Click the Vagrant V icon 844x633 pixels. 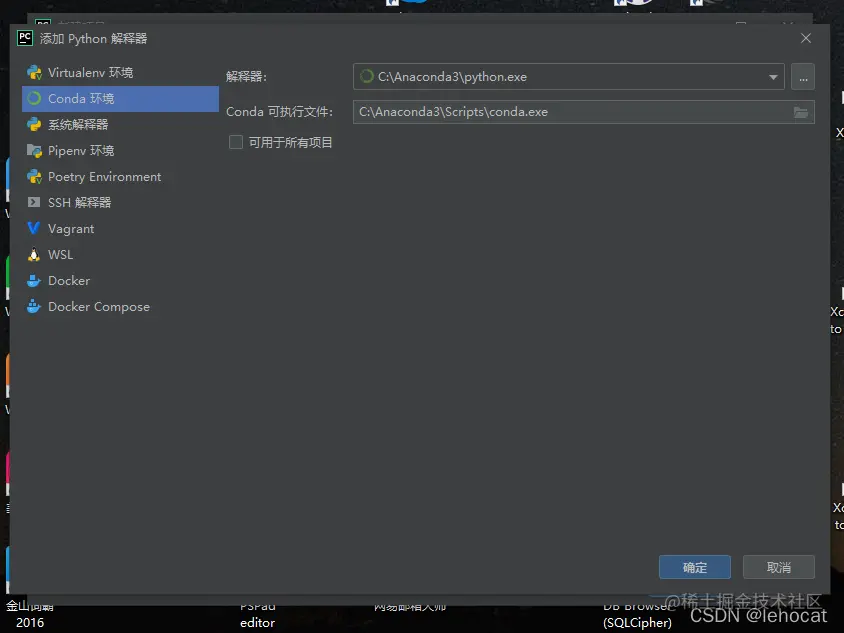33,228
